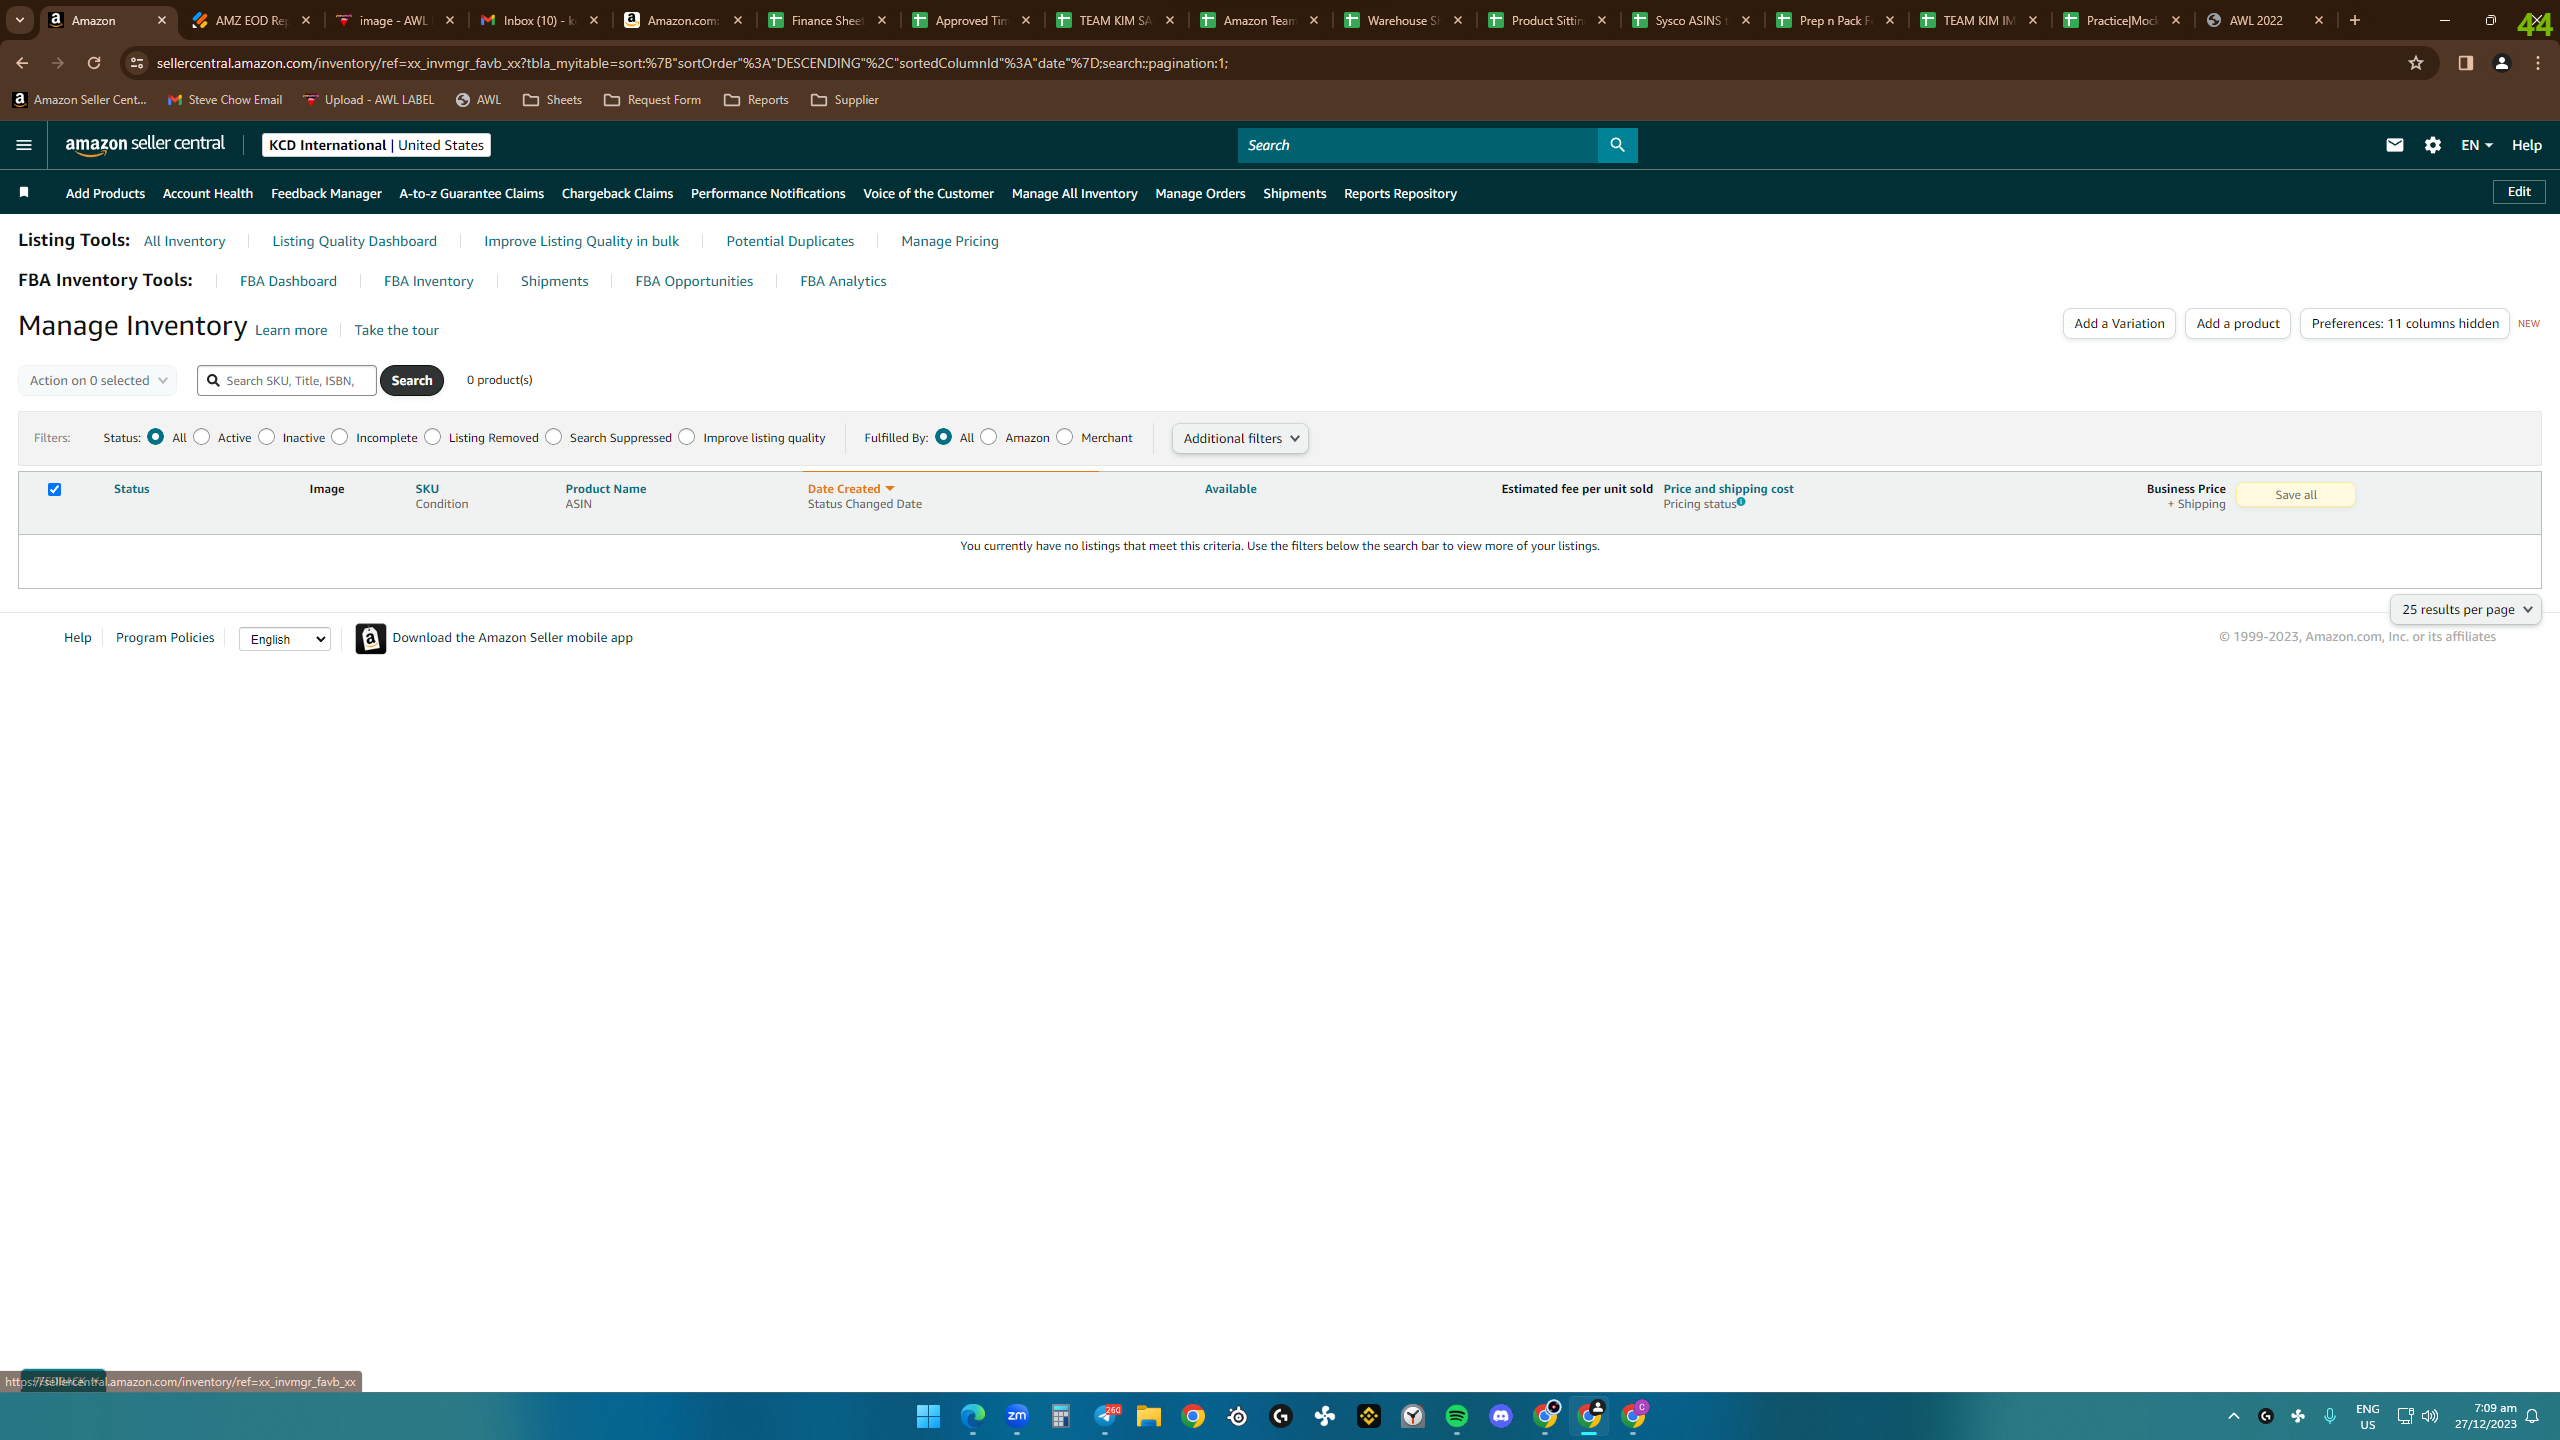2560x1440 pixels.
Task: Open Manage Orders menu item
Action: 1200,193
